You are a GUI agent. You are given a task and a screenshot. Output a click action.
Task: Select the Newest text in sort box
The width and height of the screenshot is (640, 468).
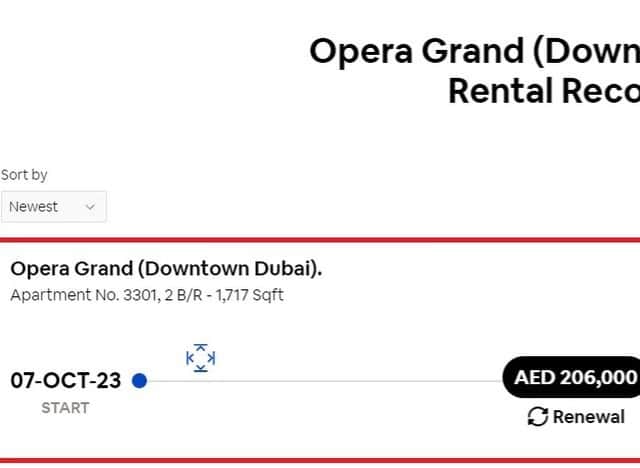click(33, 206)
